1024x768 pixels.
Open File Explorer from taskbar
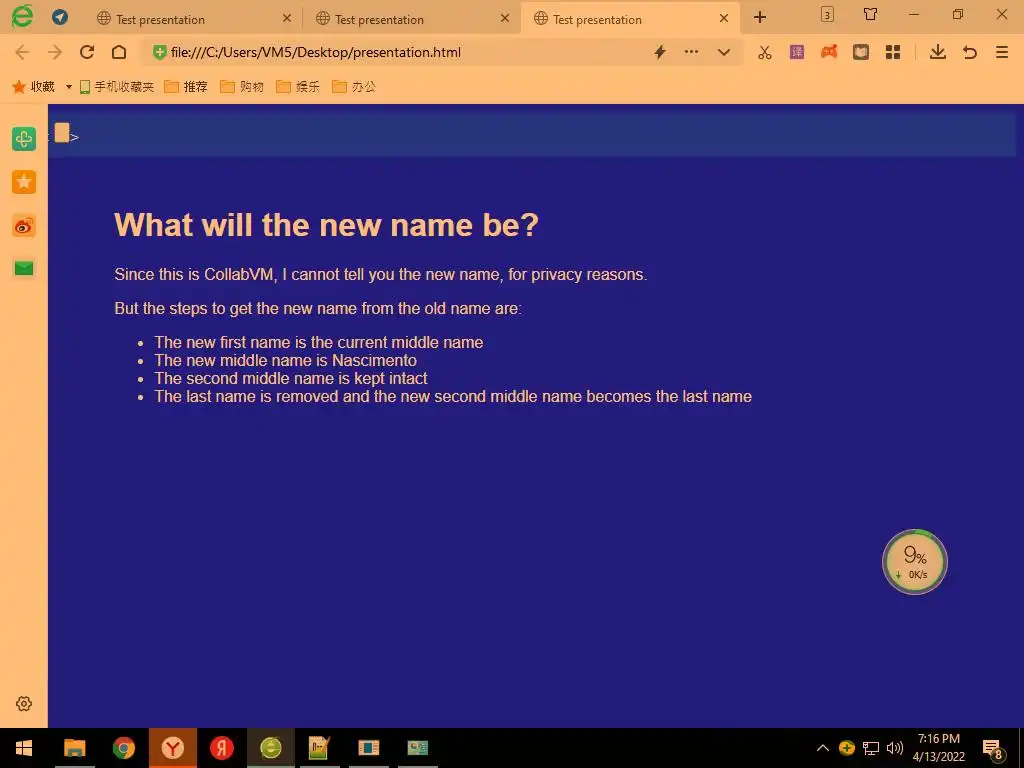(74, 748)
